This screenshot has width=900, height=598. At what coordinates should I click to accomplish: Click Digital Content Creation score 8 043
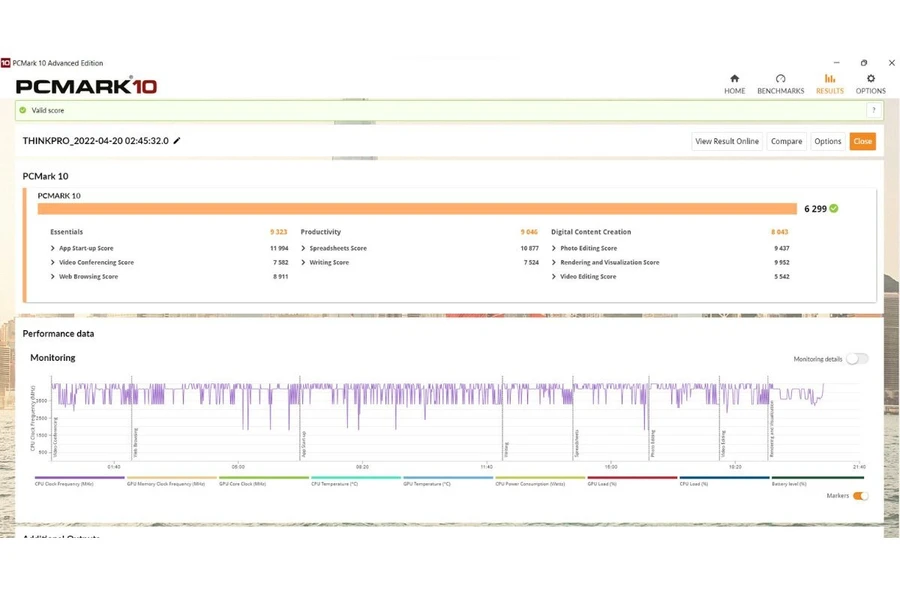click(779, 232)
